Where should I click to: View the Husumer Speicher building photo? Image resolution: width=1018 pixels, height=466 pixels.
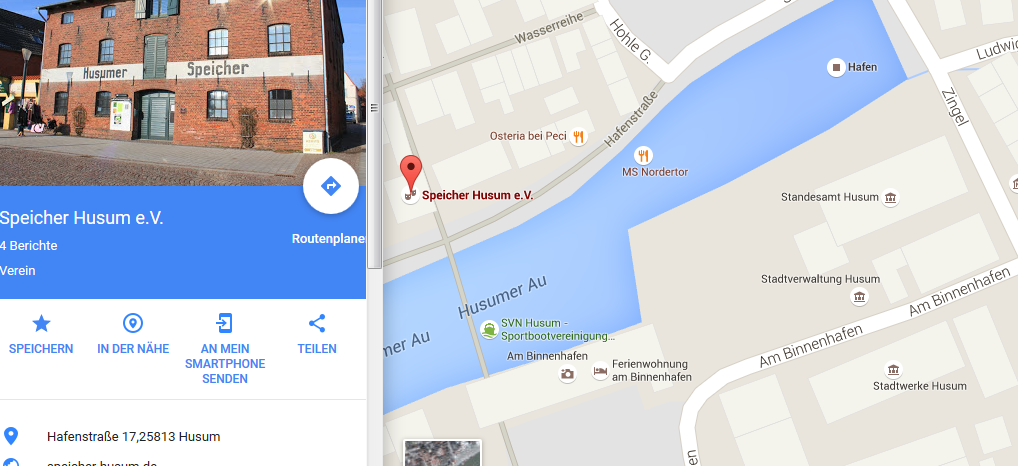(183, 93)
